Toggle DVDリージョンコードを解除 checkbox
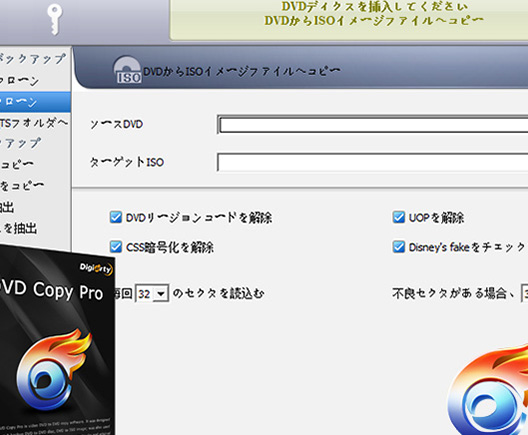Viewport: 528px width, 435px height. 116,217
